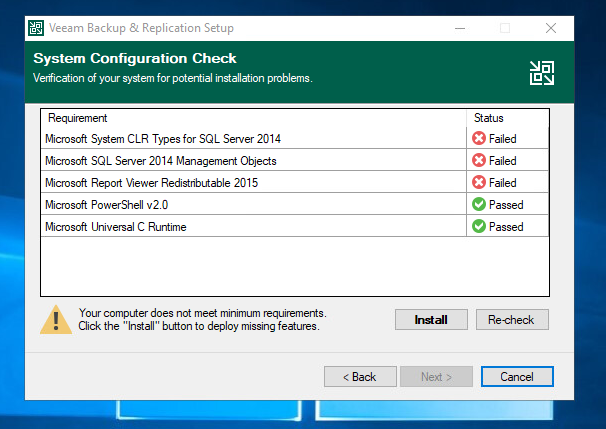
Task: Click the Failed status text for Report Viewer
Action: tap(502, 183)
